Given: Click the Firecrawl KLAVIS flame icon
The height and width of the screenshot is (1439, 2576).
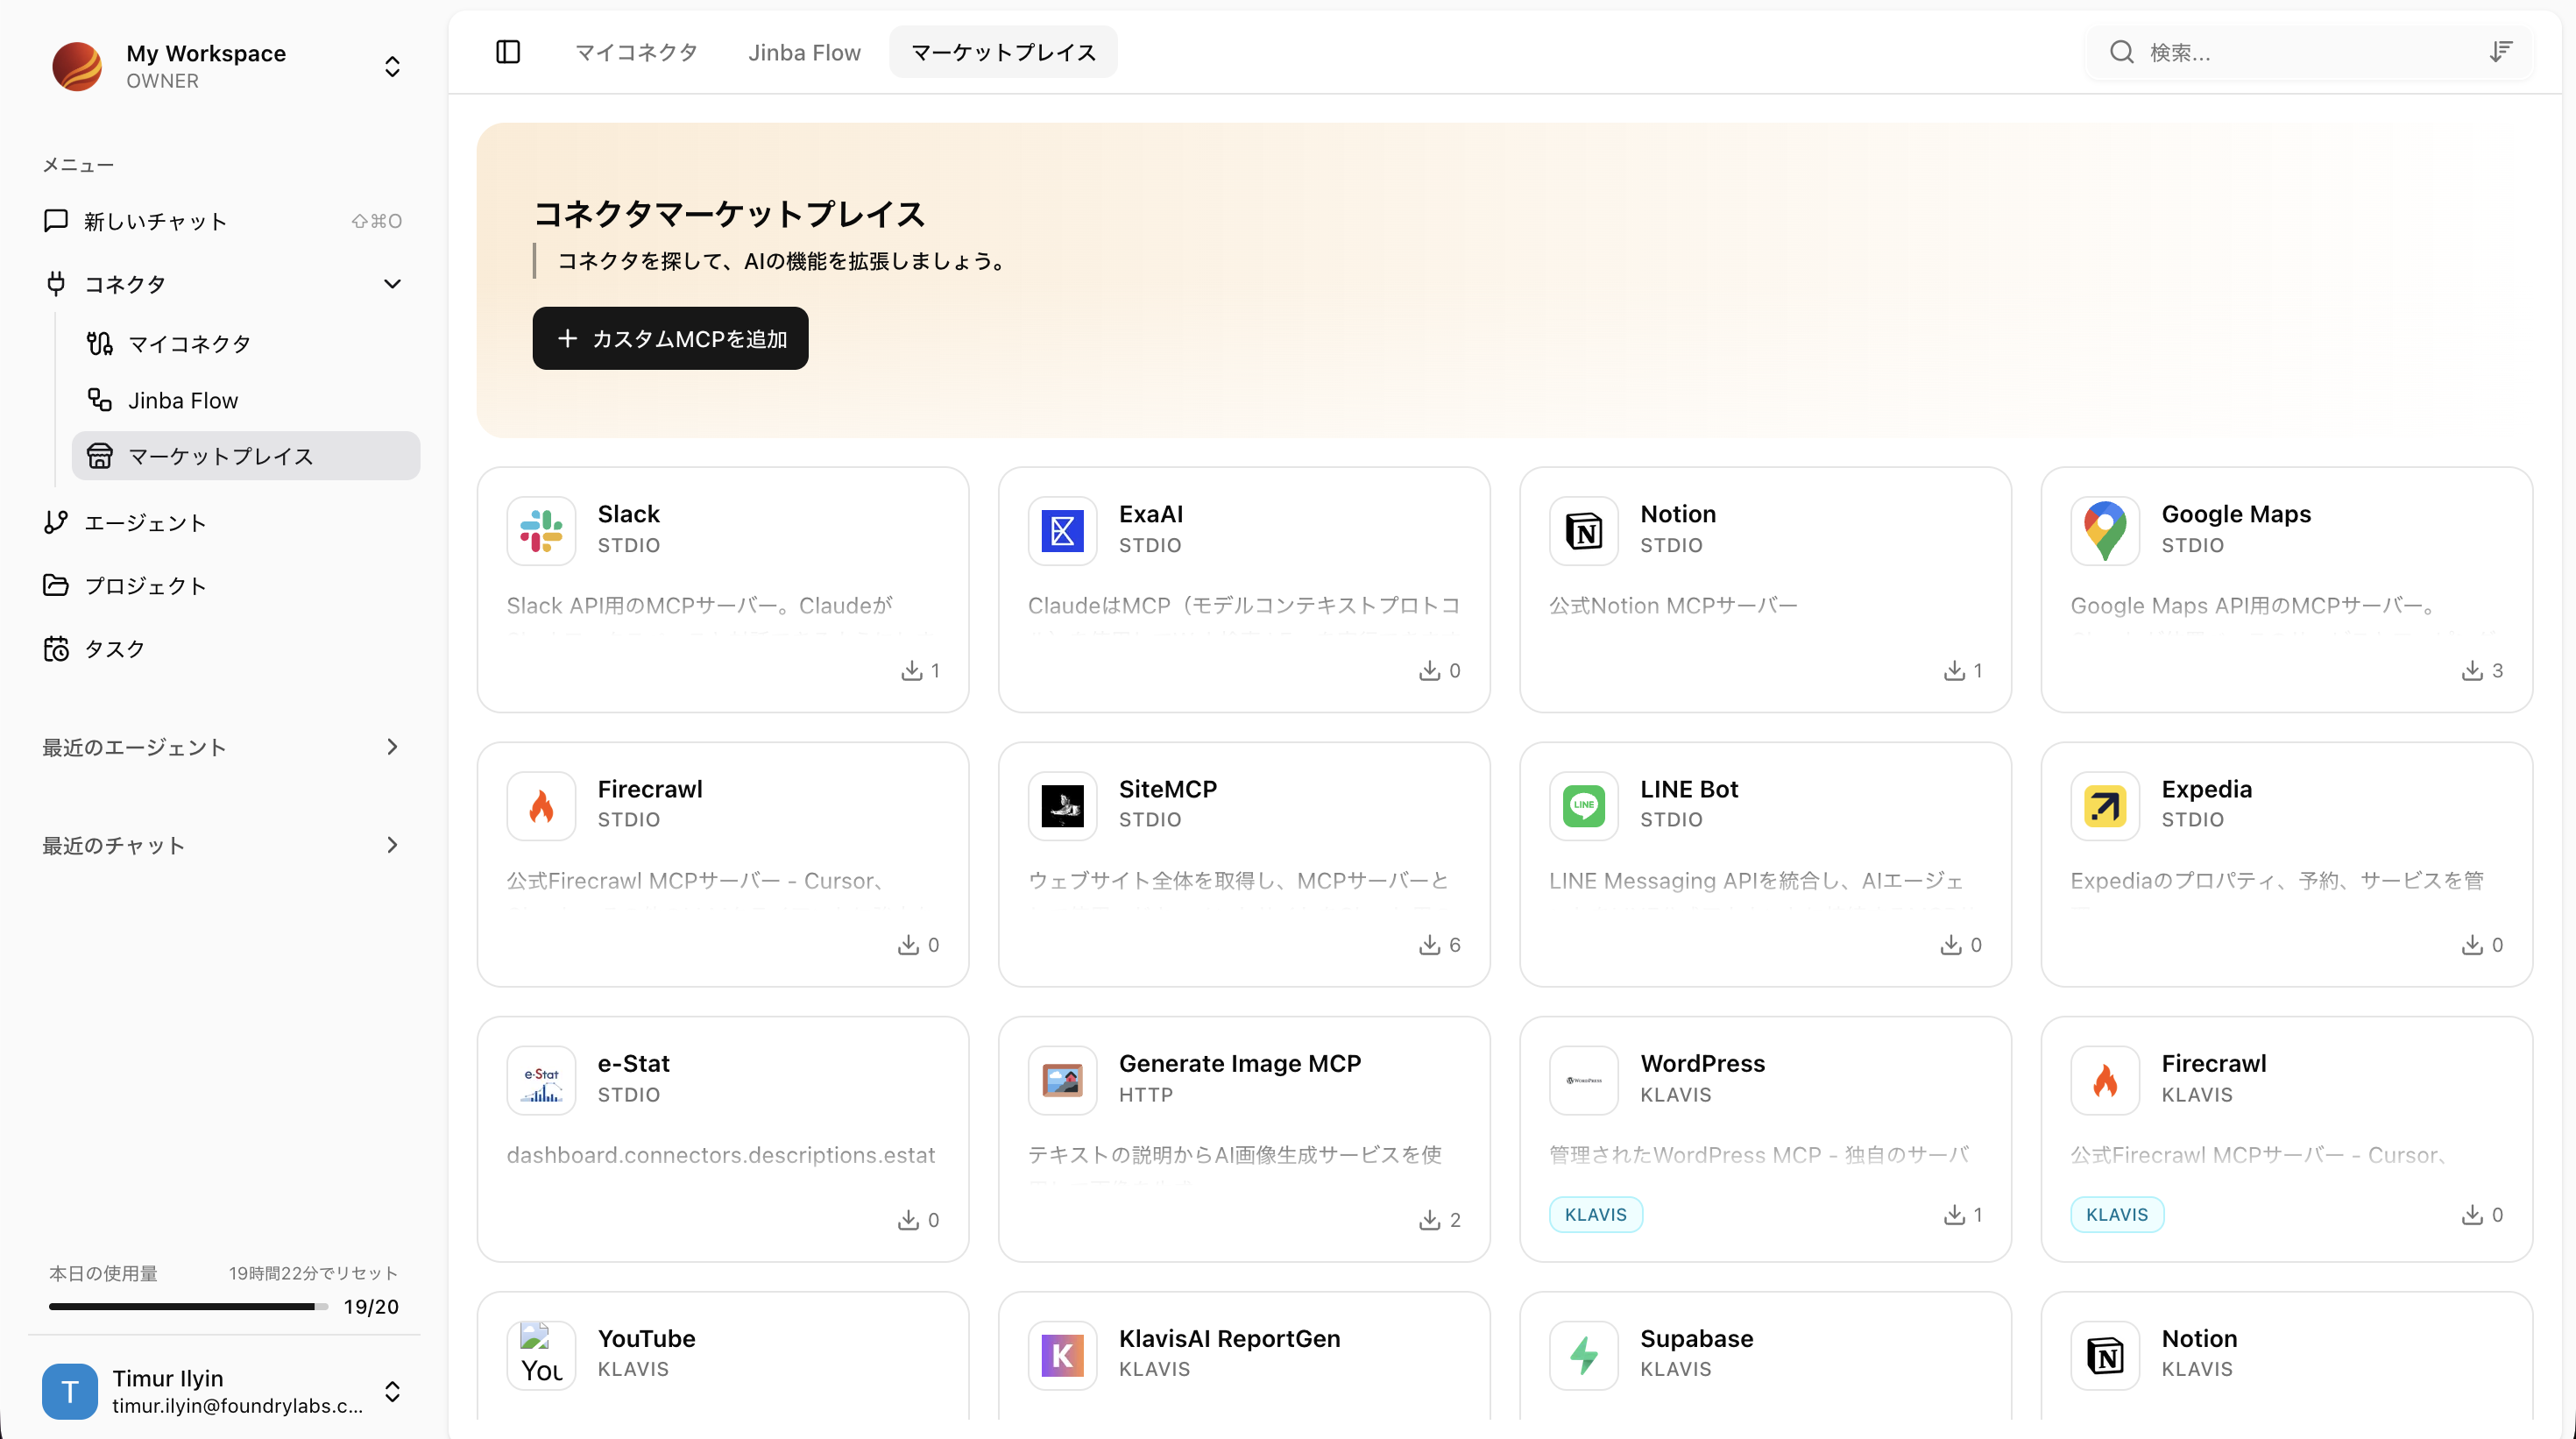Looking at the screenshot, I should (2105, 1080).
